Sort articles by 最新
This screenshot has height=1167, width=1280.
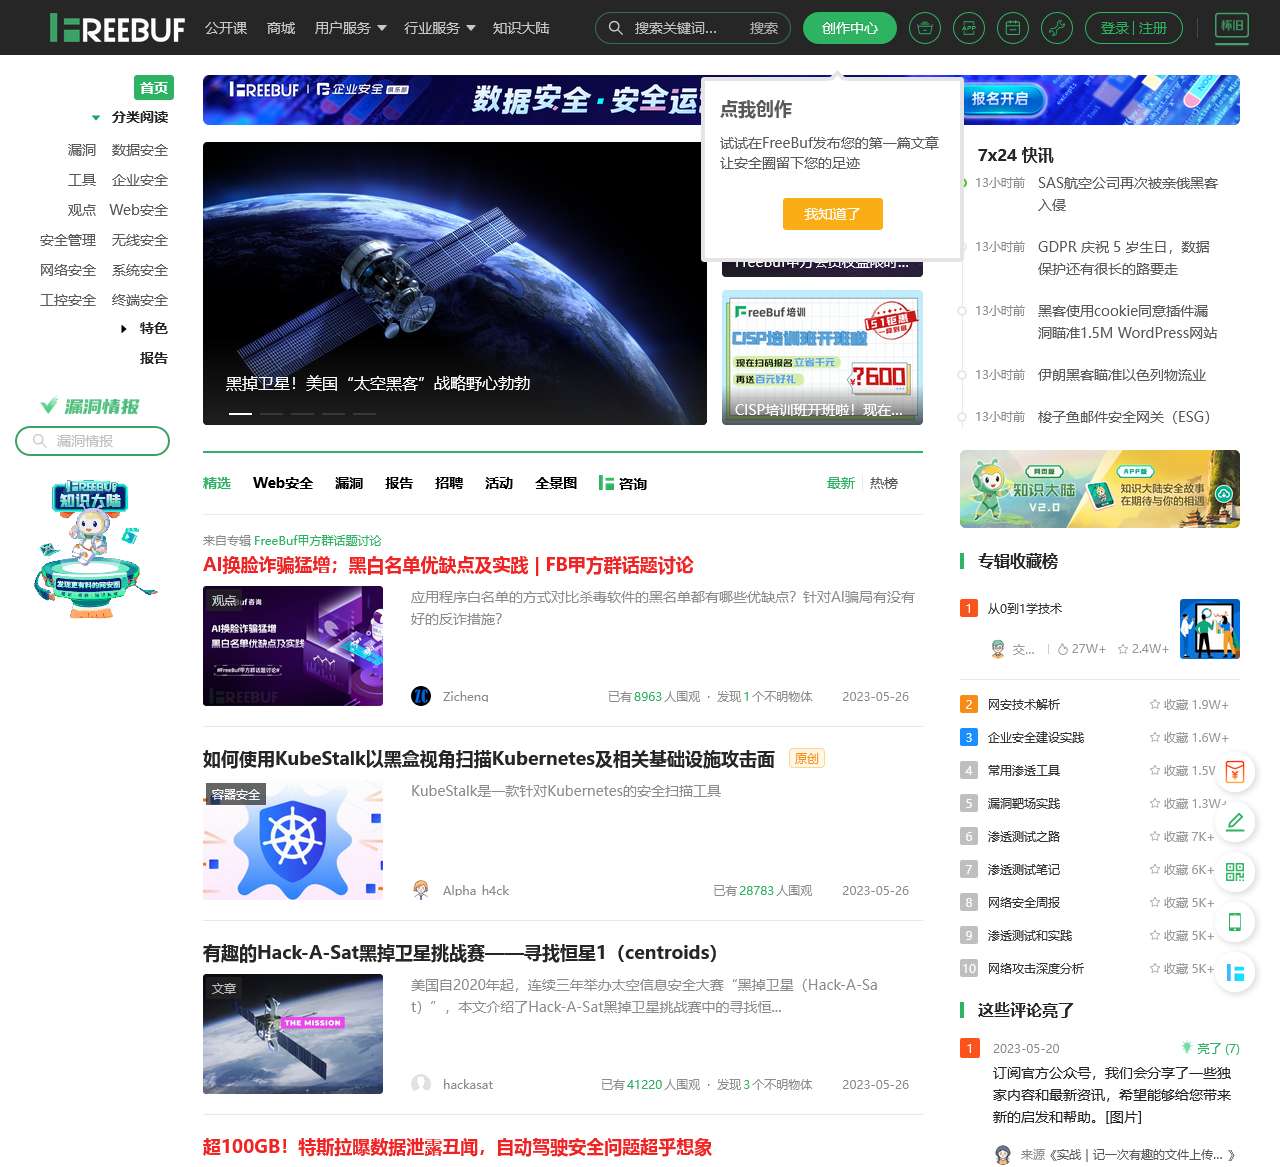[x=841, y=483]
